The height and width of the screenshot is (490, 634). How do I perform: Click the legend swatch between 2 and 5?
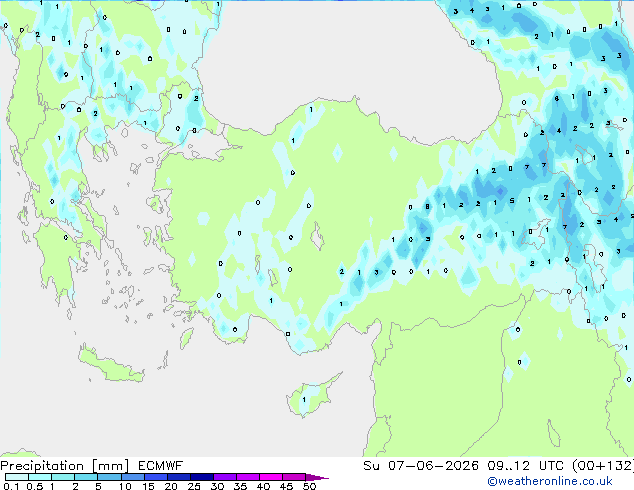[86, 477]
